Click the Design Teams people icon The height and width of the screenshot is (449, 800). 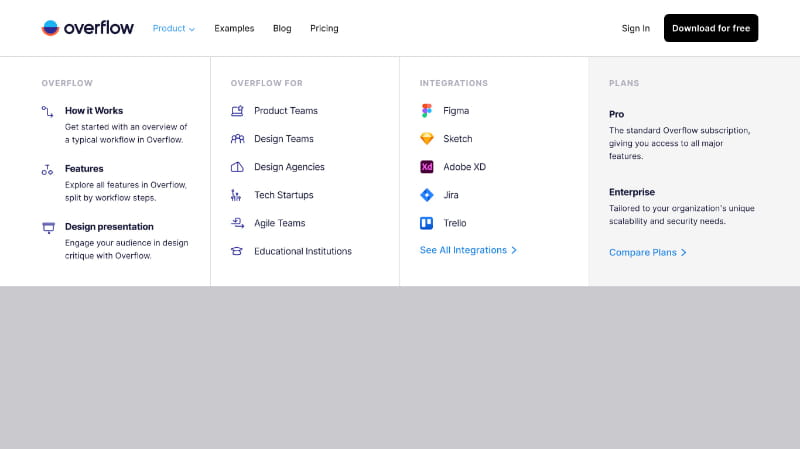click(237, 139)
